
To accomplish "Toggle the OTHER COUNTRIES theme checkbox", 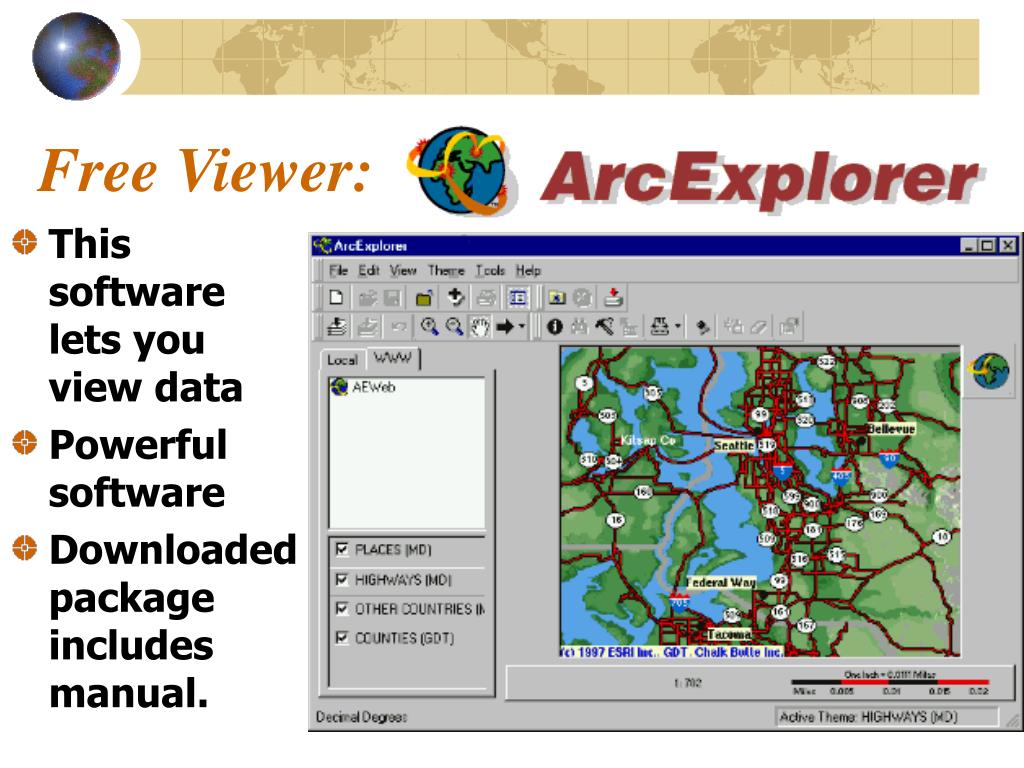I will pyautogui.click(x=342, y=609).
